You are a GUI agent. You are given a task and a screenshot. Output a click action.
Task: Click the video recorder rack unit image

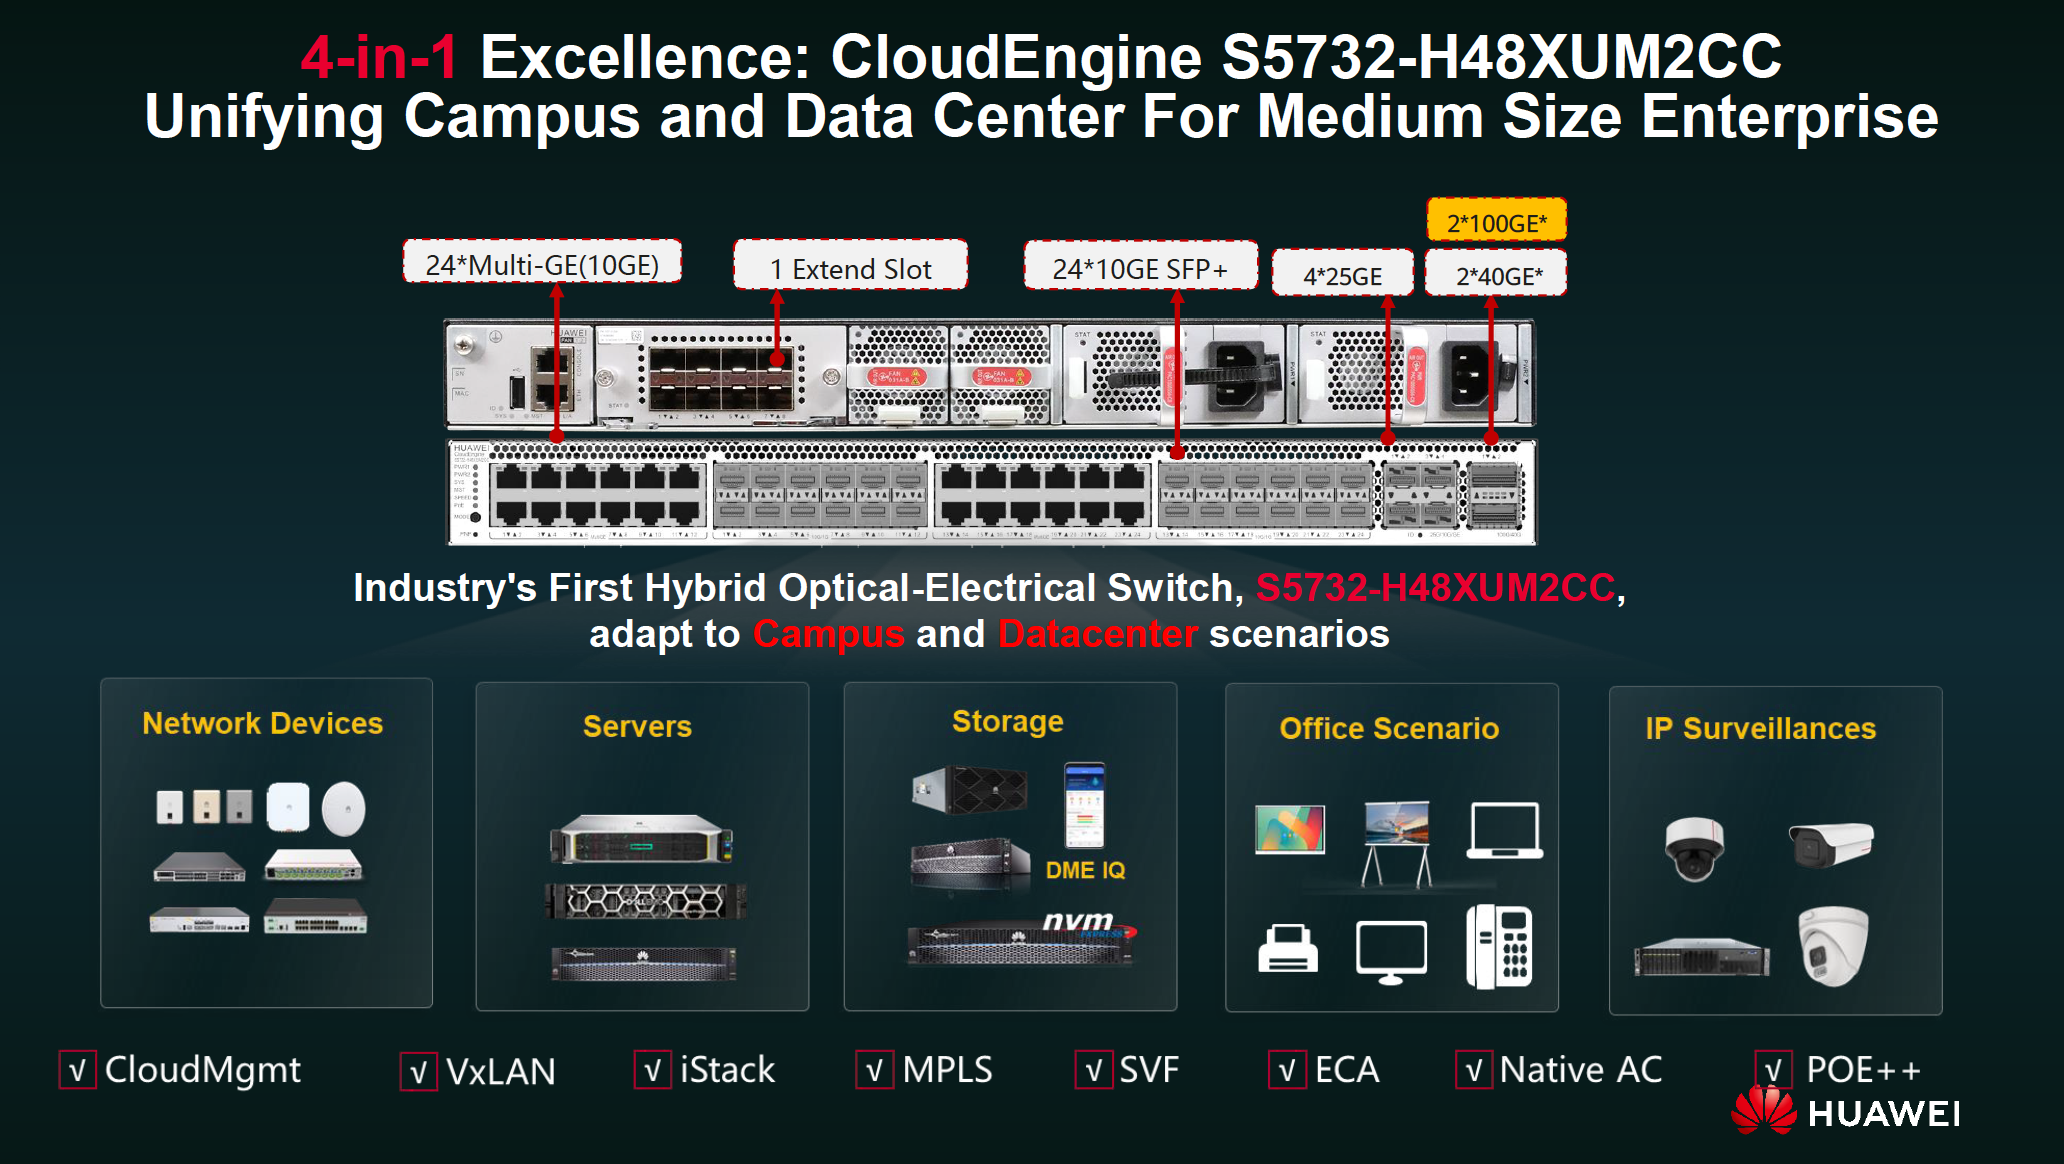pos(1701,958)
